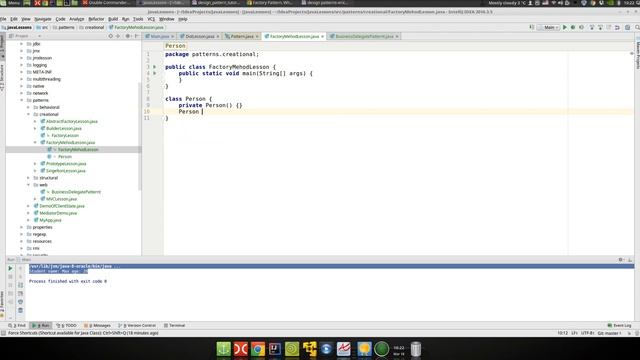Open Project Structure icon in top toolbar
This screenshot has width=640, height=360.
coord(627,27)
